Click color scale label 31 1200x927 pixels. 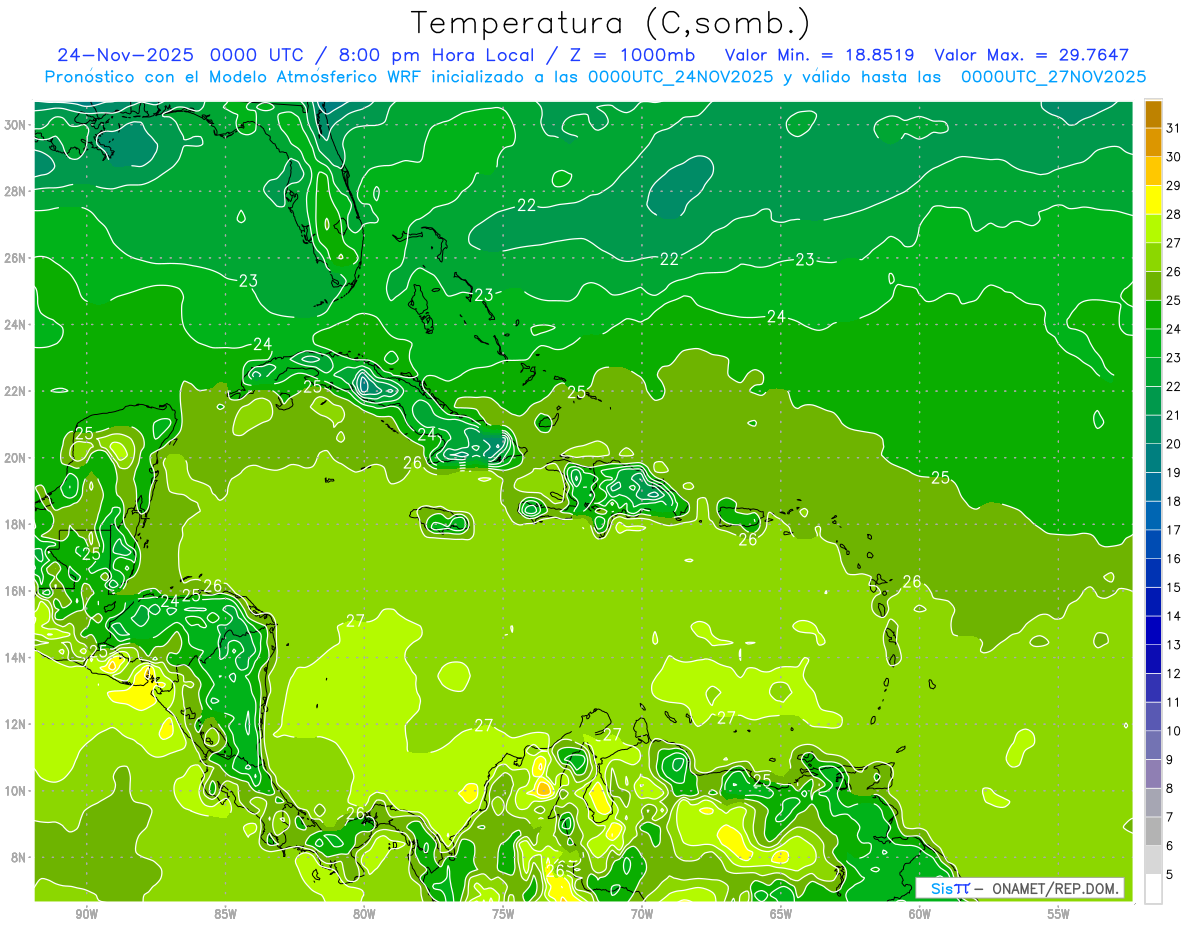click(1174, 127)
